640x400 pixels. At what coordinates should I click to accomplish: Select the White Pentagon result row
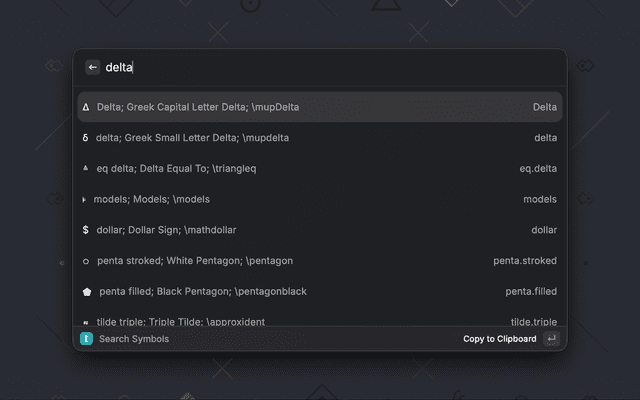click(x=320, y=261)
